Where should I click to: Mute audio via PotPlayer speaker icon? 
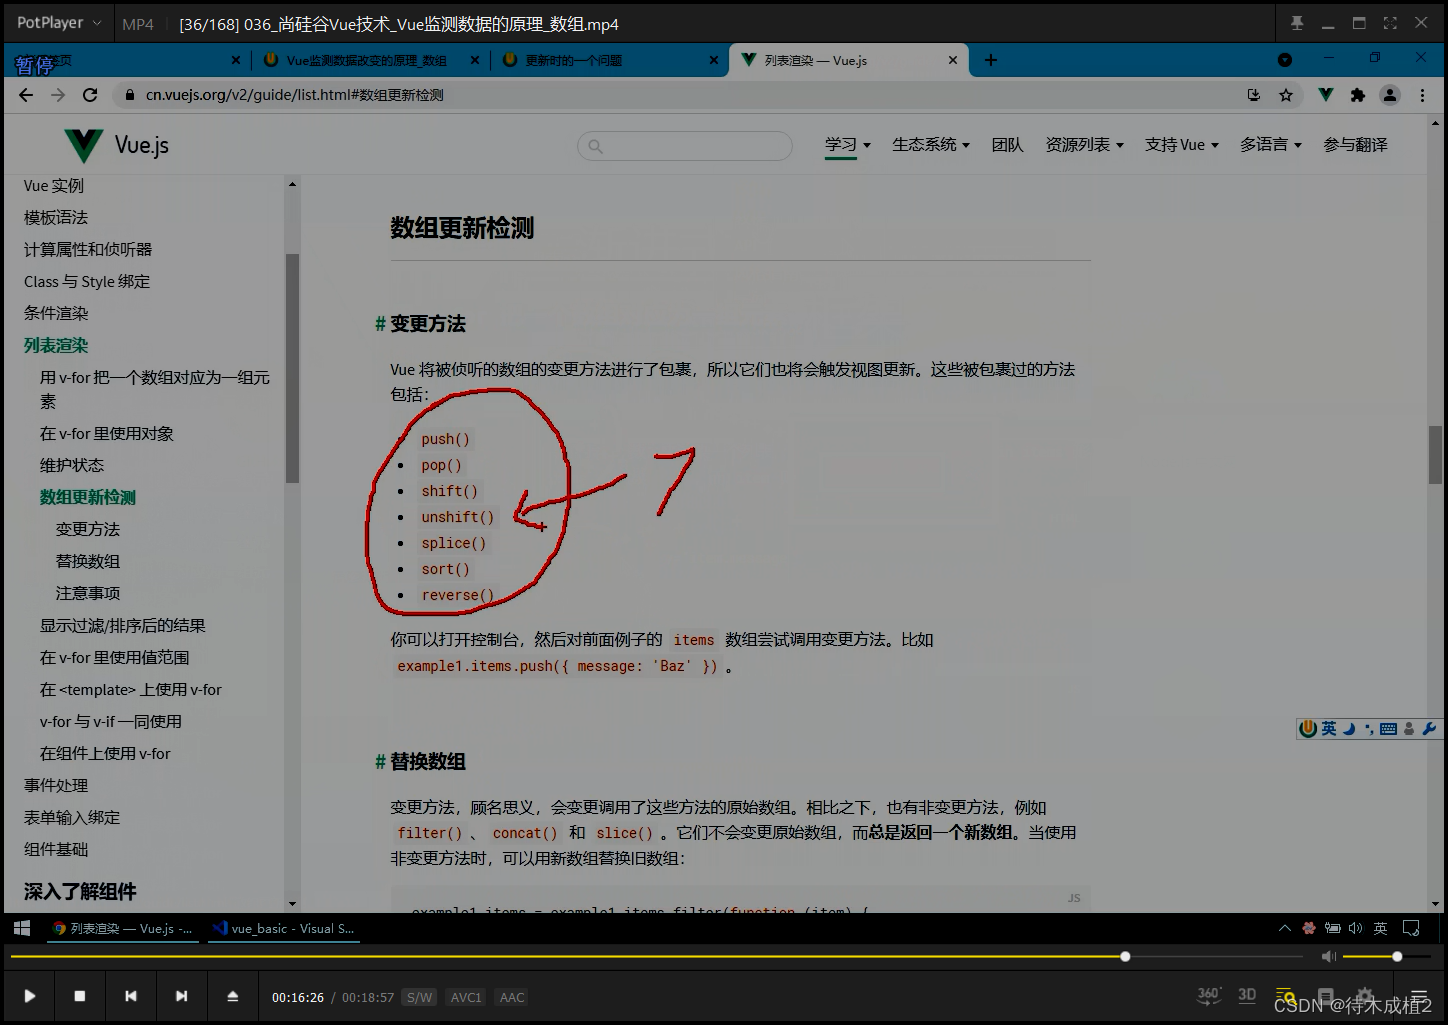click(1329, 957)
